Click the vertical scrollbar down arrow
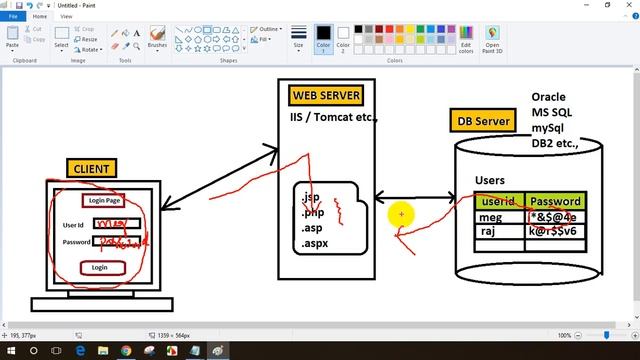Screen dimensions: 640x360 coord(637,317)
